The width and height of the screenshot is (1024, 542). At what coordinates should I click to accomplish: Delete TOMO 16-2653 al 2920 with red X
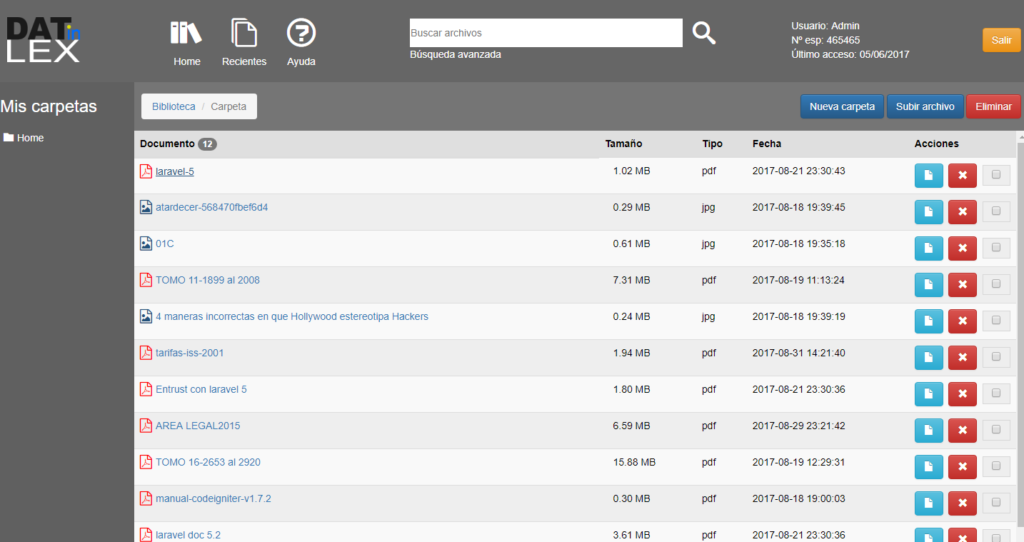point(962,466)
